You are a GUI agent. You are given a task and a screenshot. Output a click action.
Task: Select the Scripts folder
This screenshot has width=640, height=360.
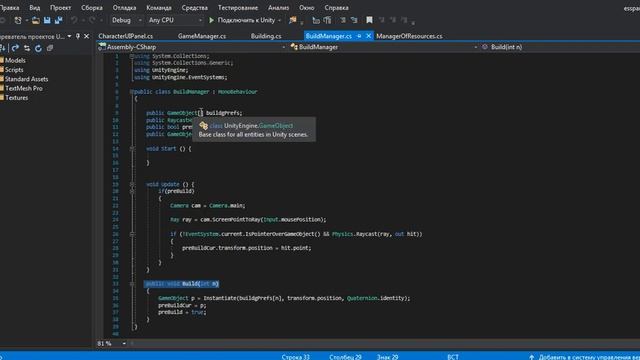14,70
